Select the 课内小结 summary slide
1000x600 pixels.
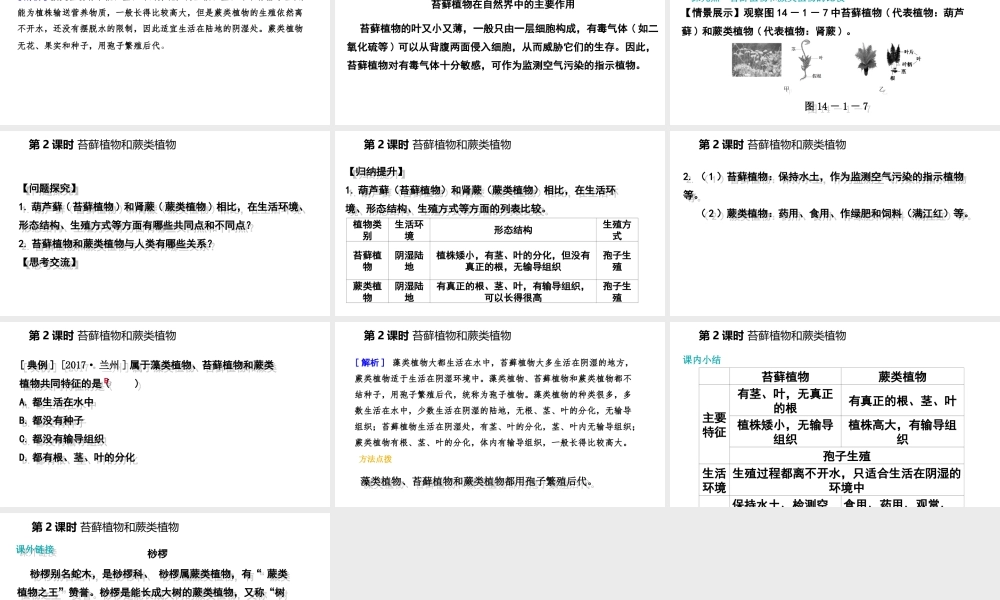(835, 414)
